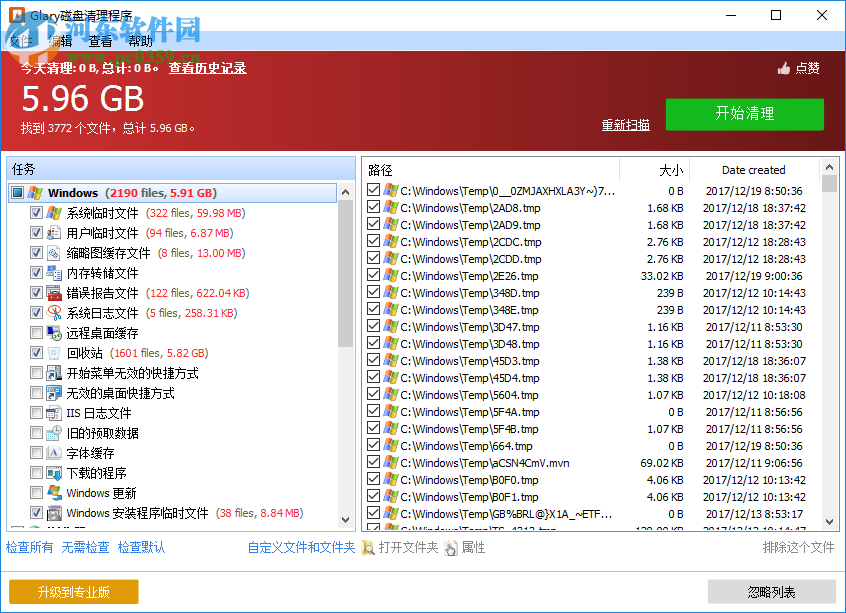Uncheck the 2AD8.tmp file checkbox
Screen dimensions: 846x613
click(372, 207)
